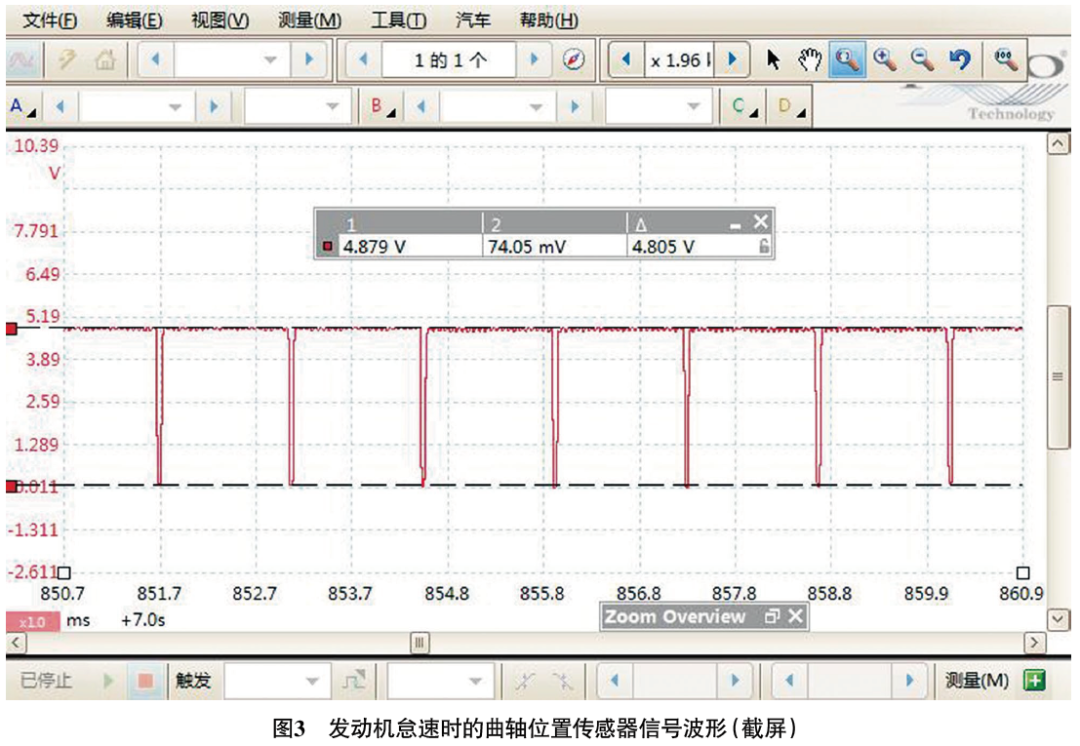This screenshot has width=1080, height=746.
Task: Select the hand pan tool
Action: [x=809, y=60]
